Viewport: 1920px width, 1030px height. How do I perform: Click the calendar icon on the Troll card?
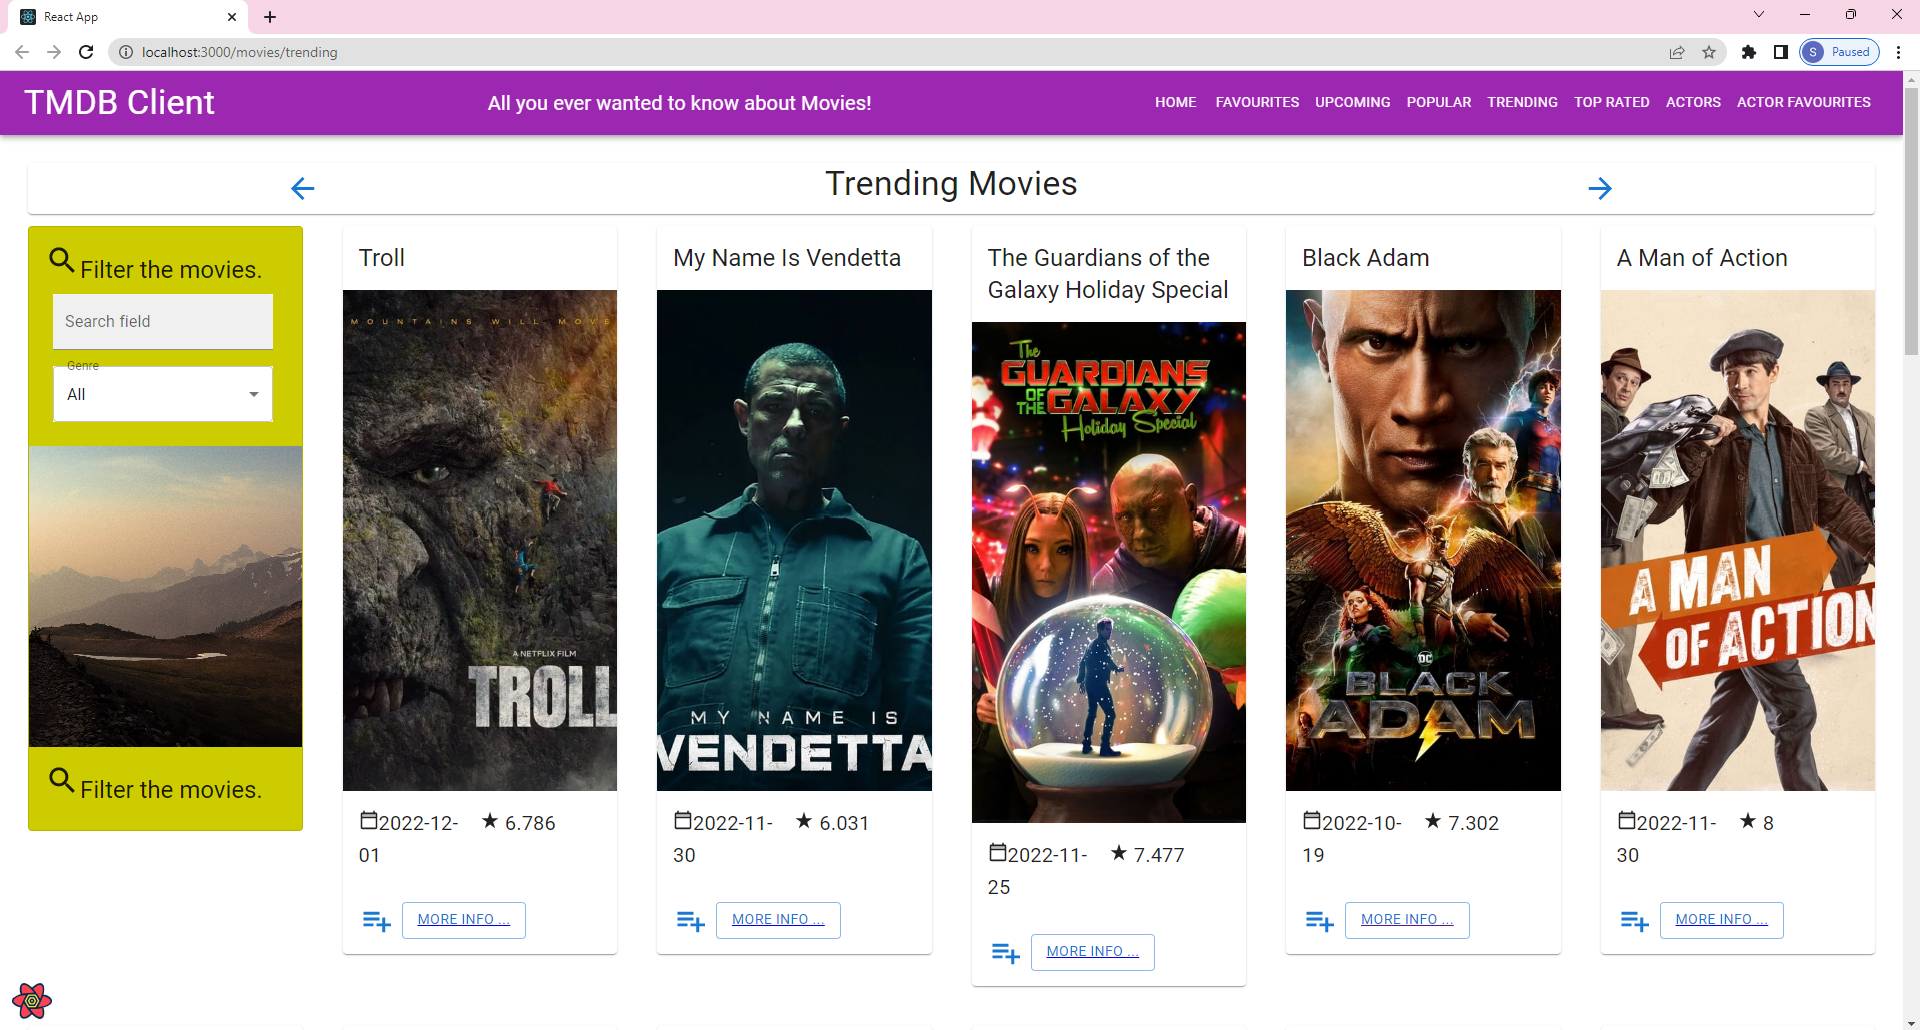369,820
